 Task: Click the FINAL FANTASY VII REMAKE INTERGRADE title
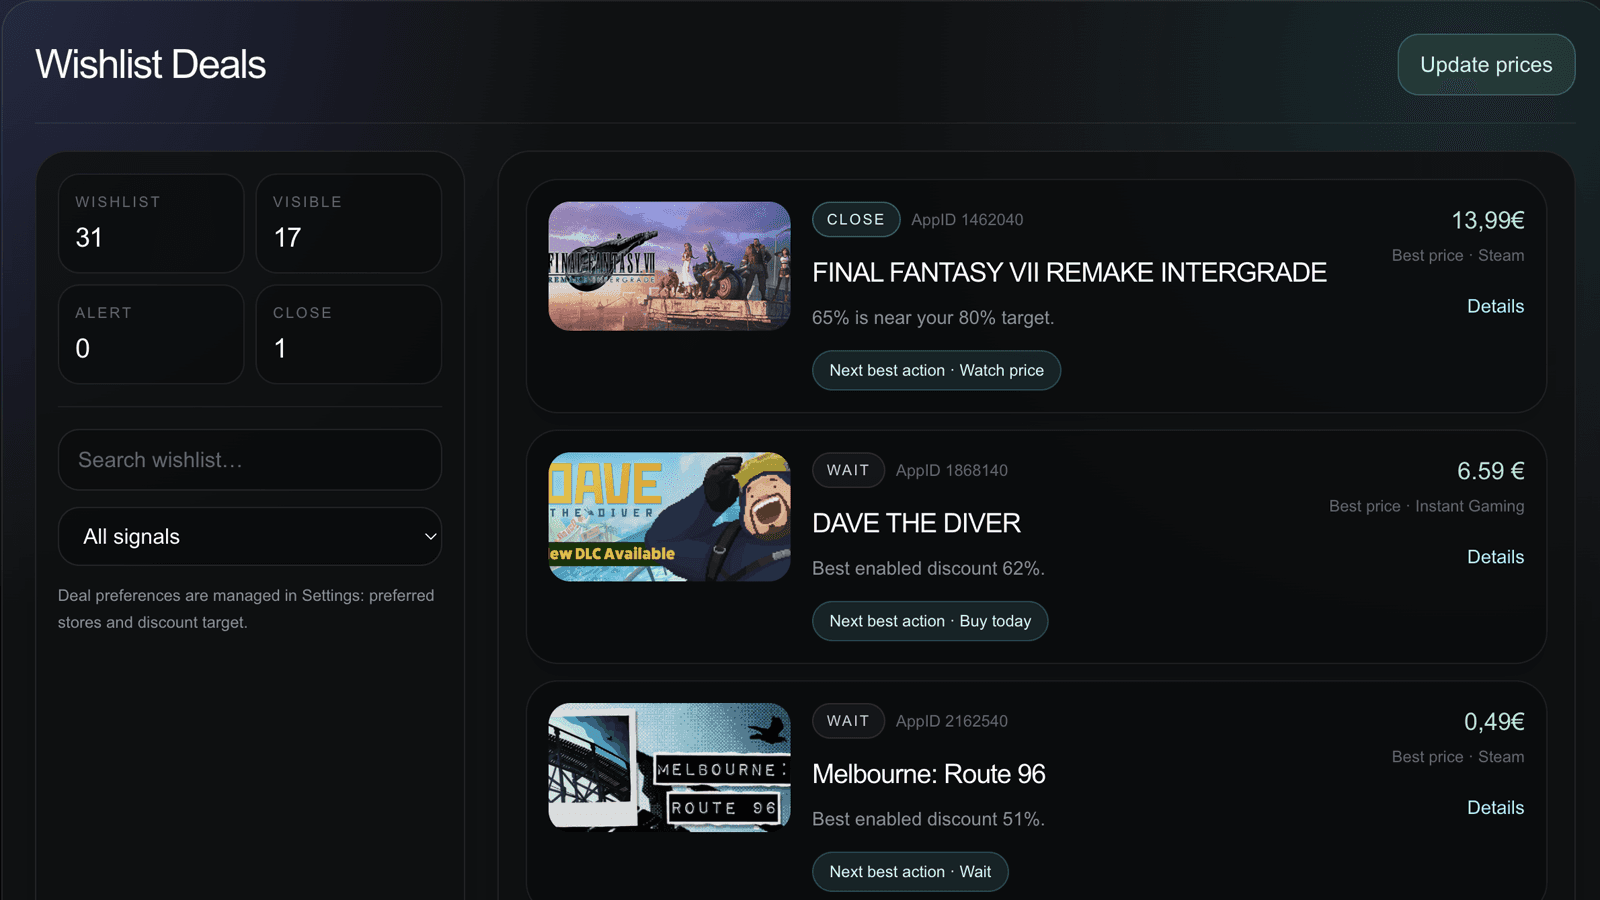coord(1069,272)
